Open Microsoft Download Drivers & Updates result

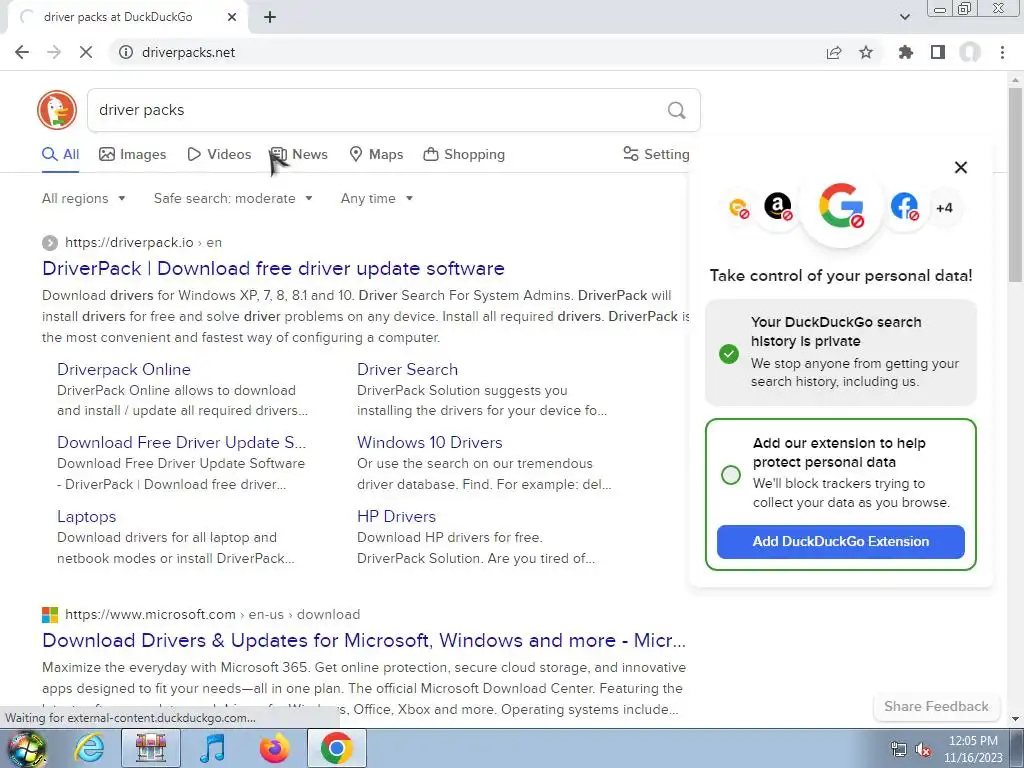[364, 640]
